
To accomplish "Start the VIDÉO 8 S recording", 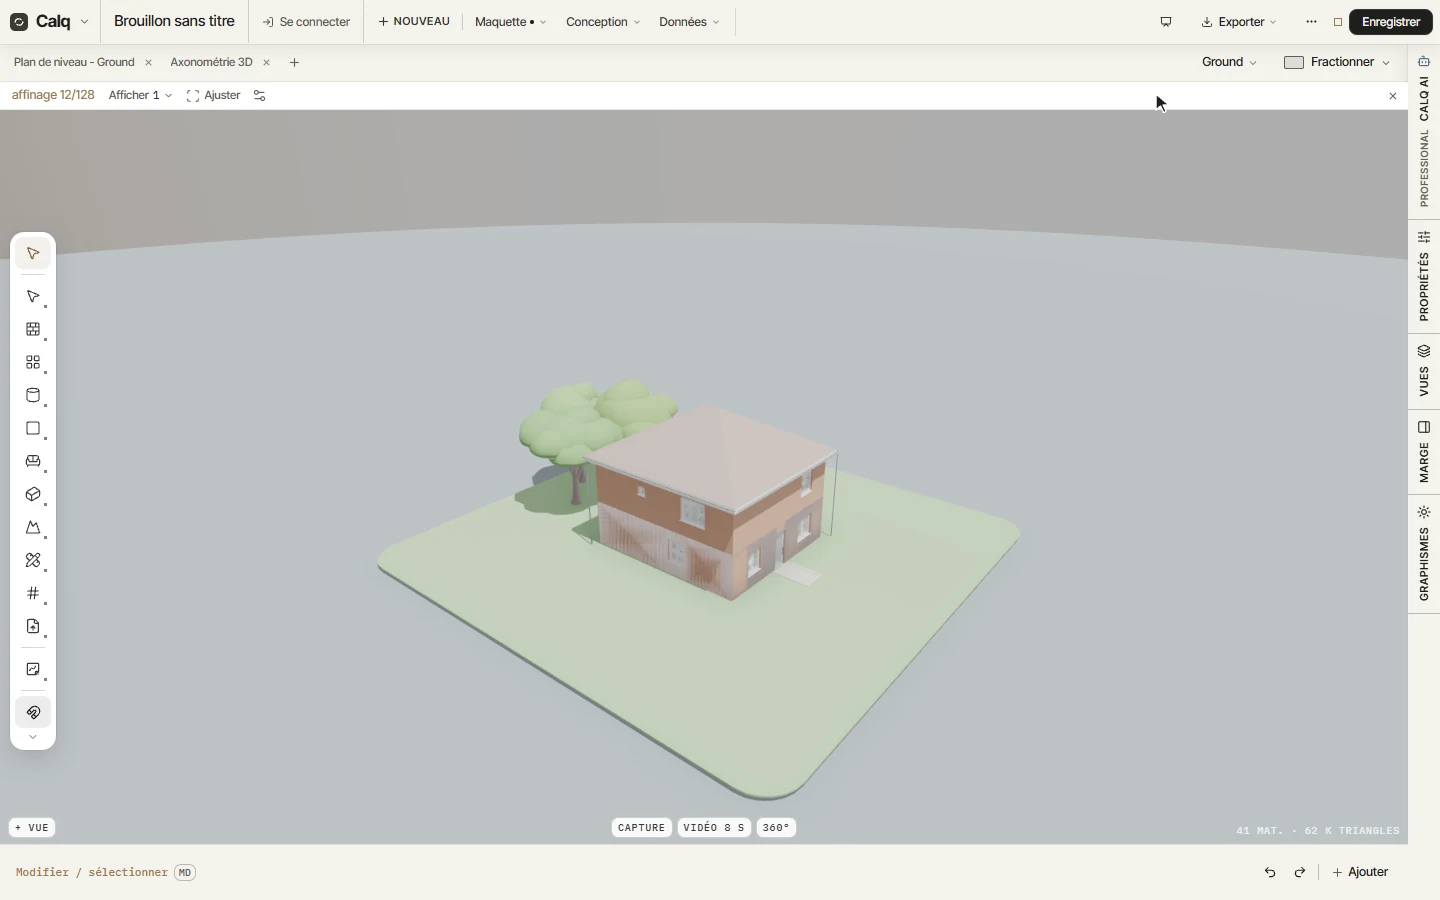I will point(714,828).
